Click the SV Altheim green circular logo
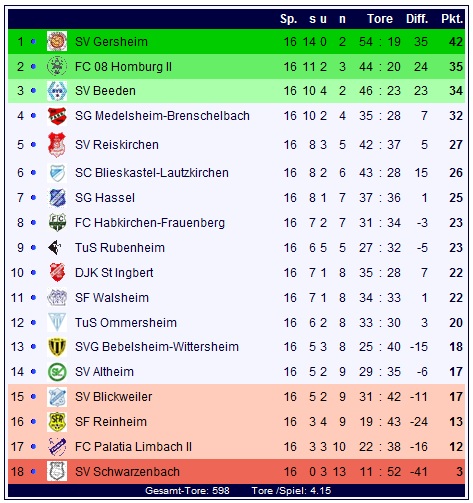473x503 pixels. point(57,372)
